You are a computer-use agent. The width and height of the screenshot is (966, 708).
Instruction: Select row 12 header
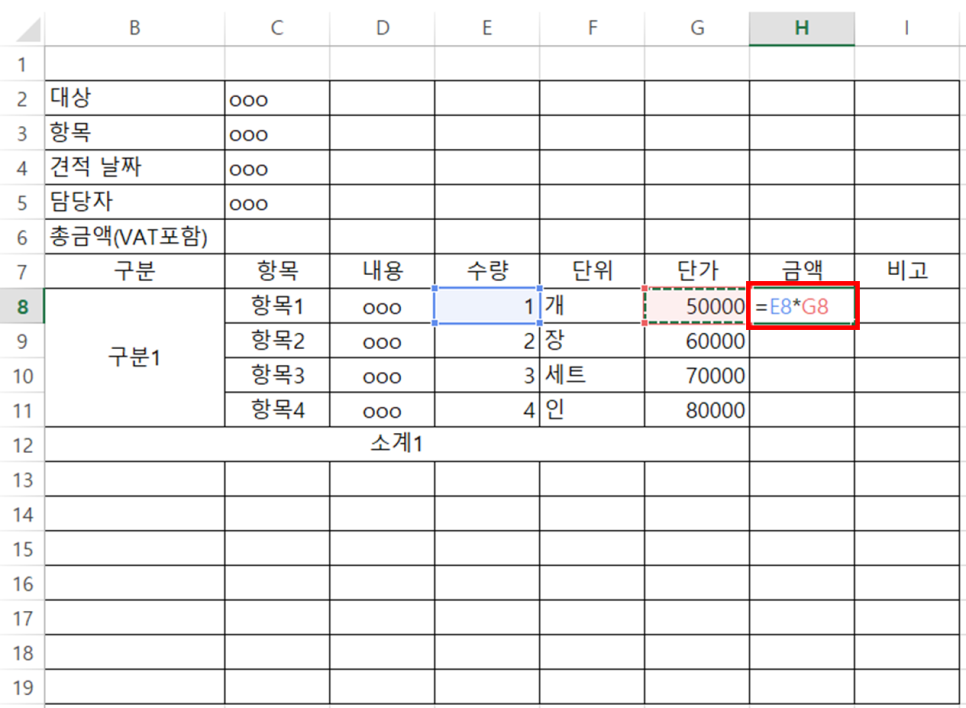(x=22, y=445)
